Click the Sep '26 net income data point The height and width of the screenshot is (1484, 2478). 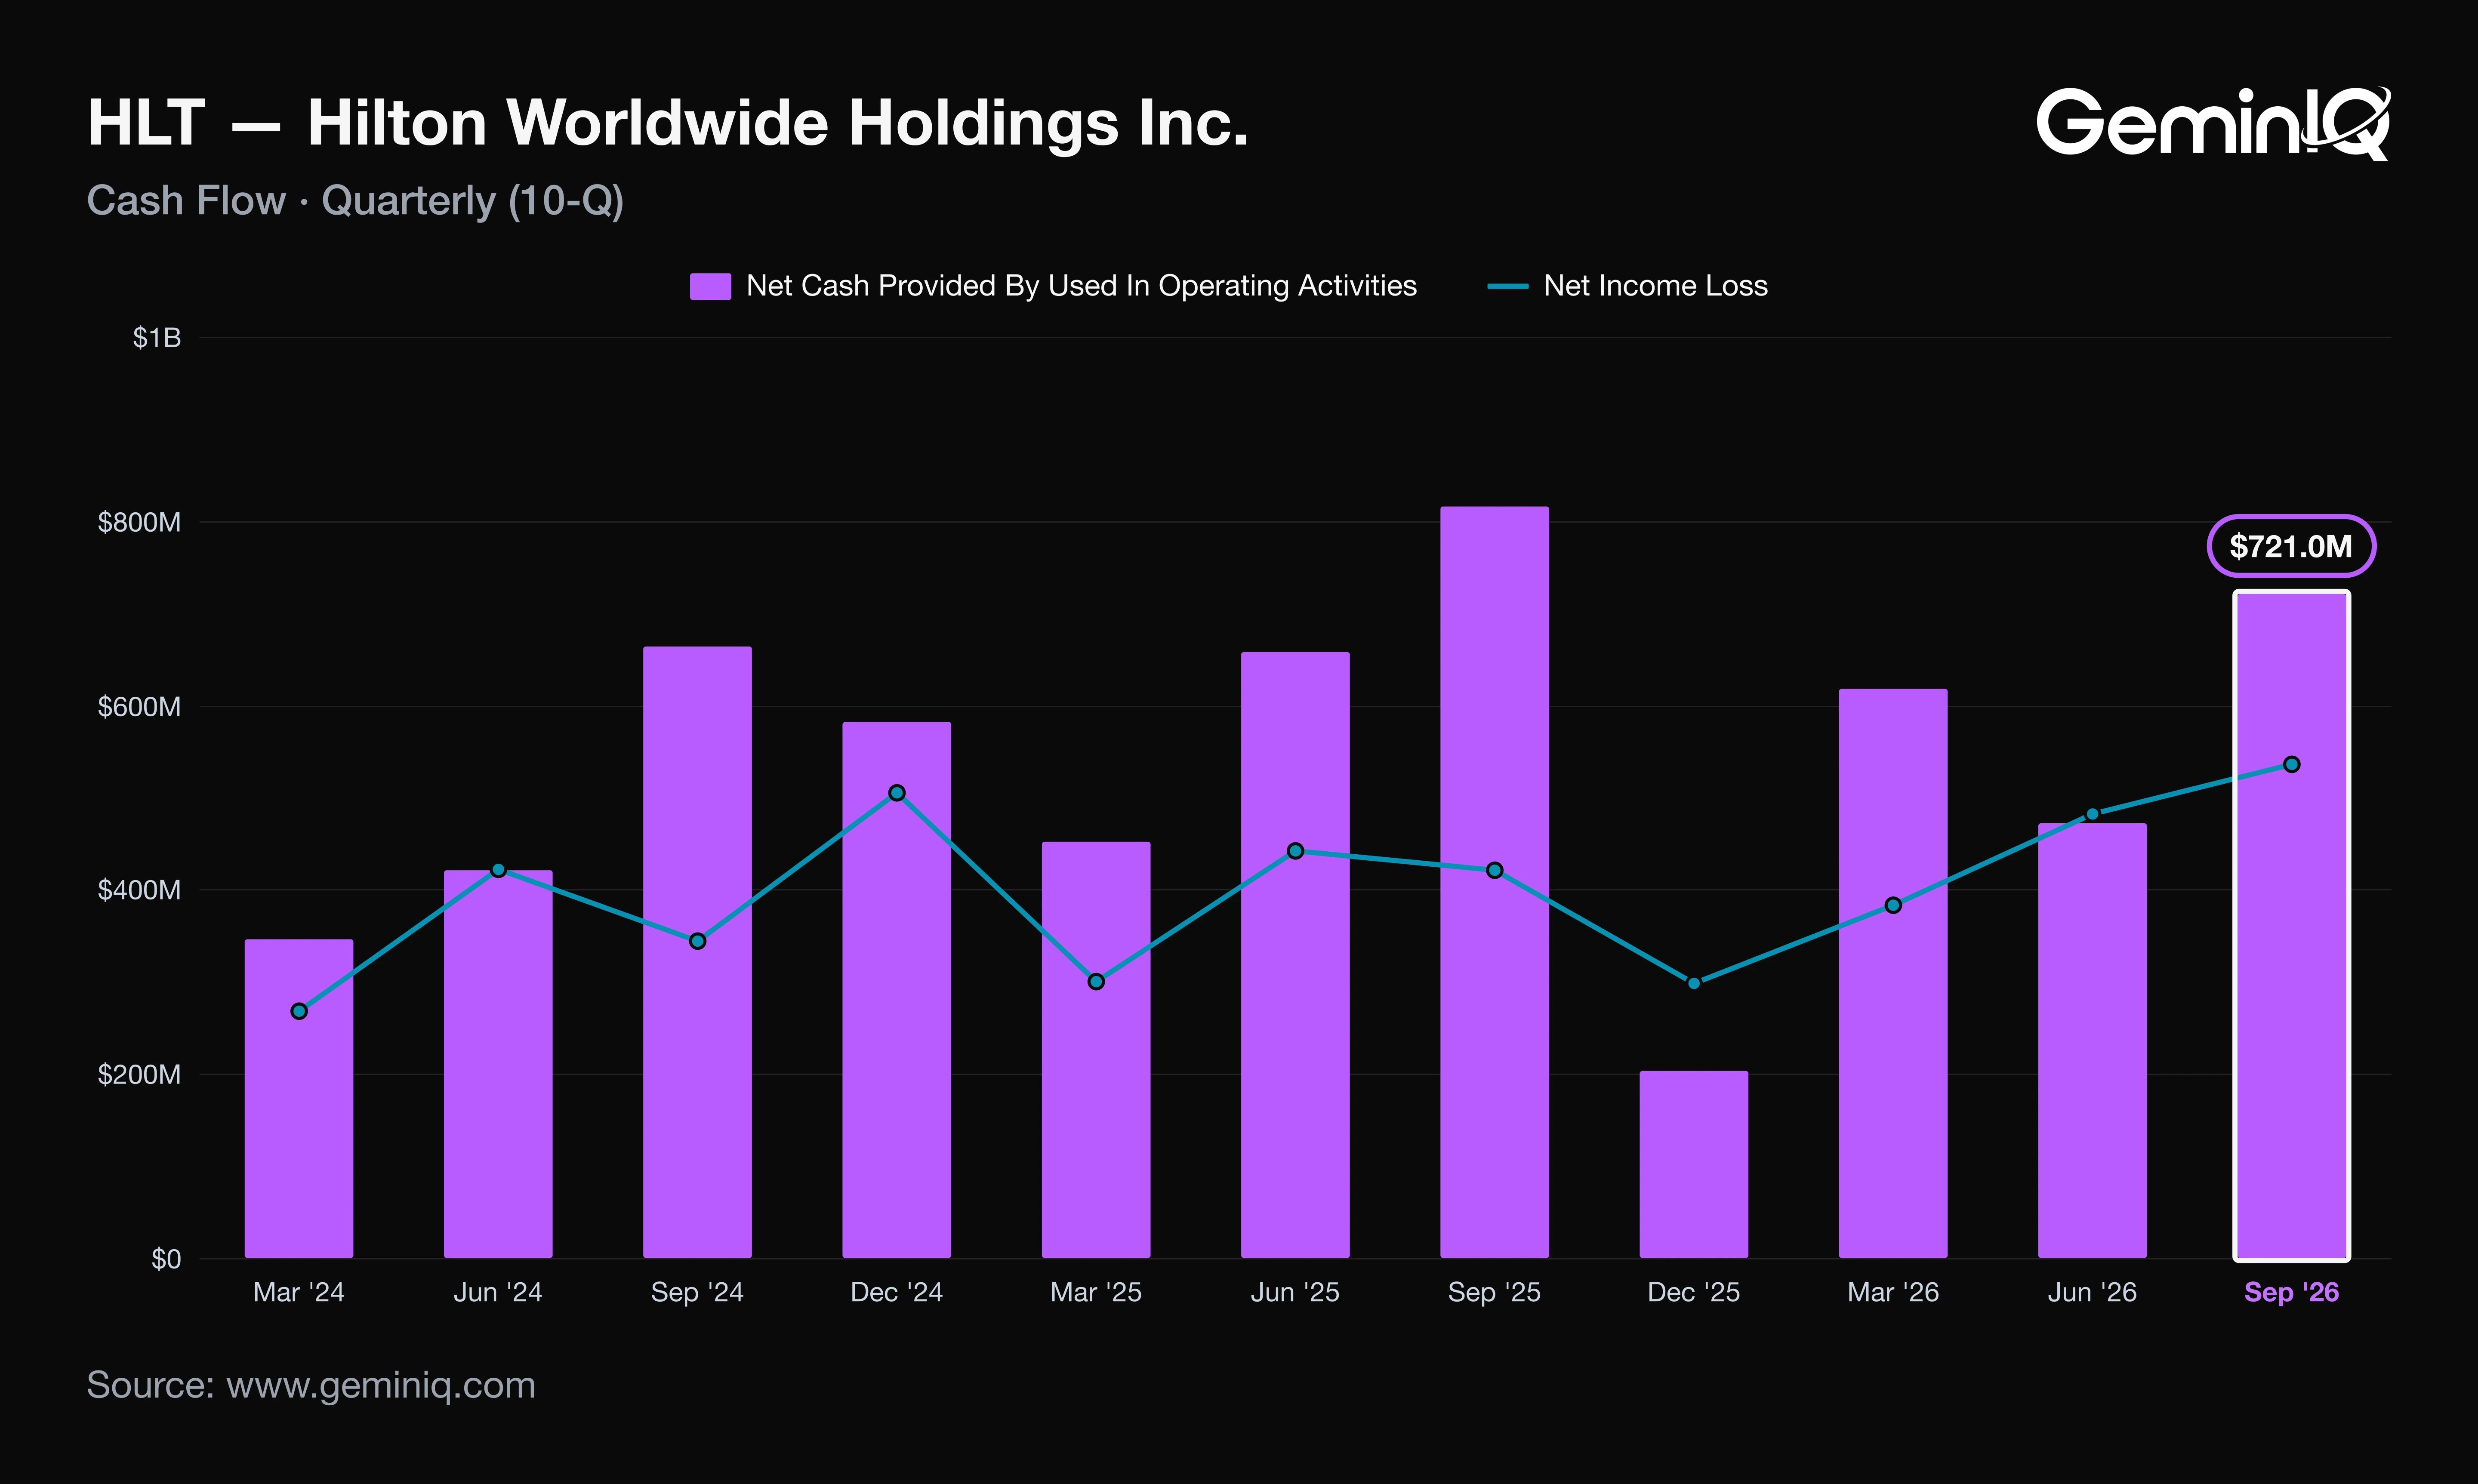point(2292,764)
